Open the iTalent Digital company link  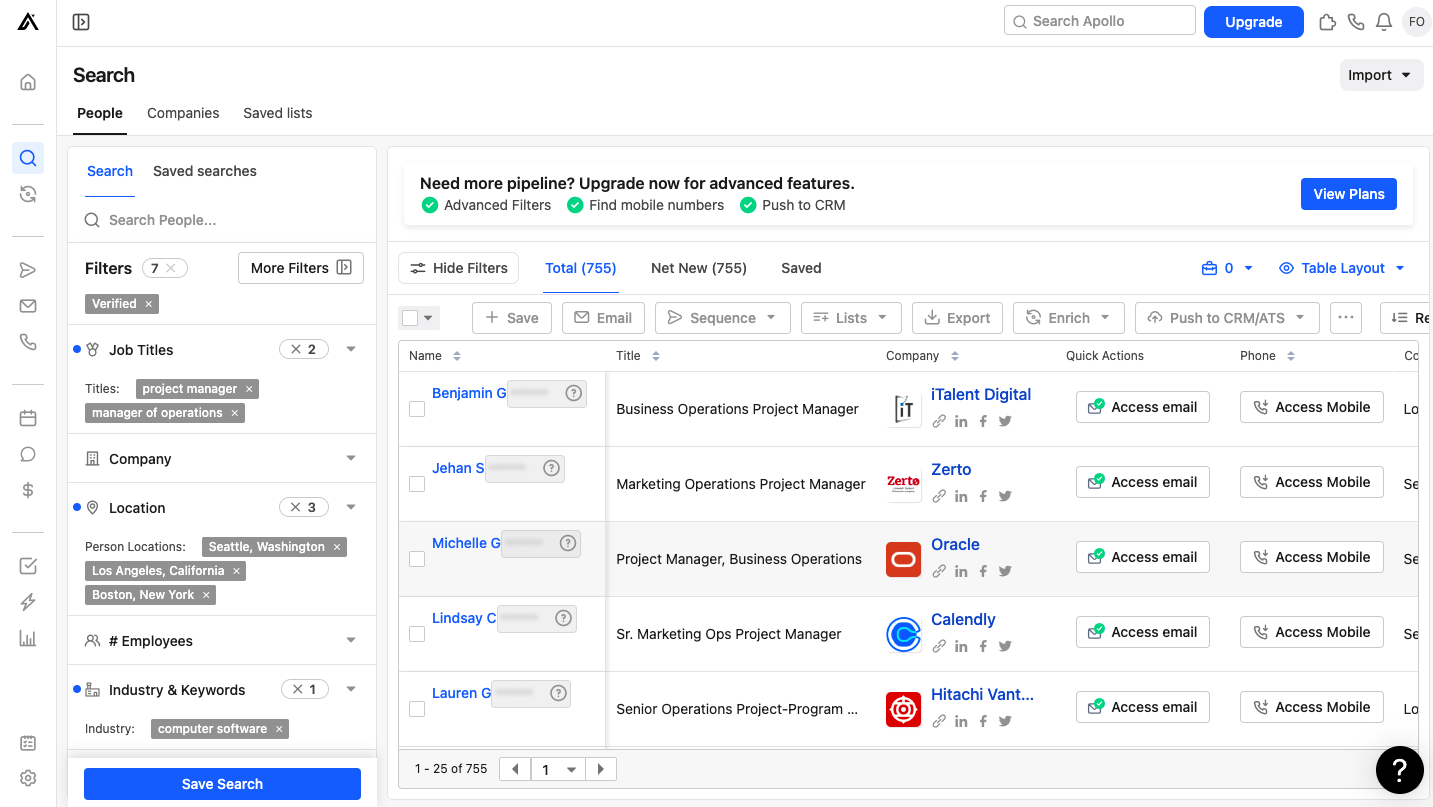980,394
